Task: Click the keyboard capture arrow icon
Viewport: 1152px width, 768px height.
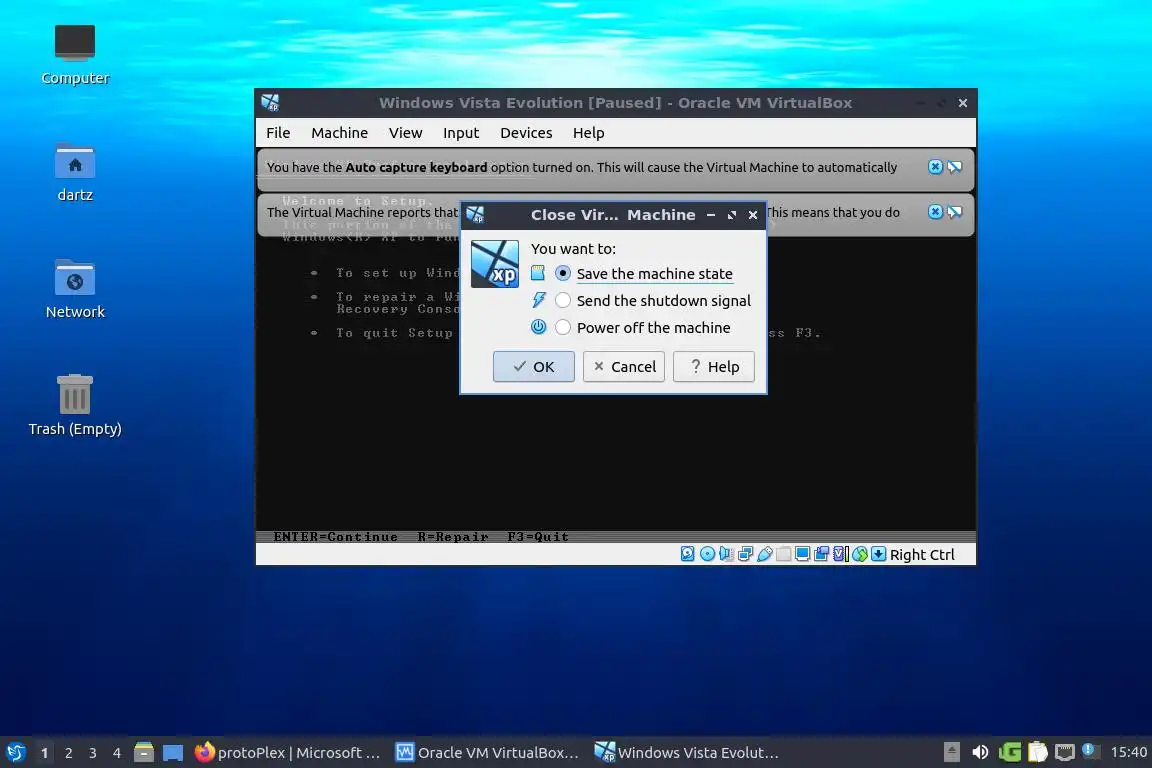Action: tap(879, 554)
